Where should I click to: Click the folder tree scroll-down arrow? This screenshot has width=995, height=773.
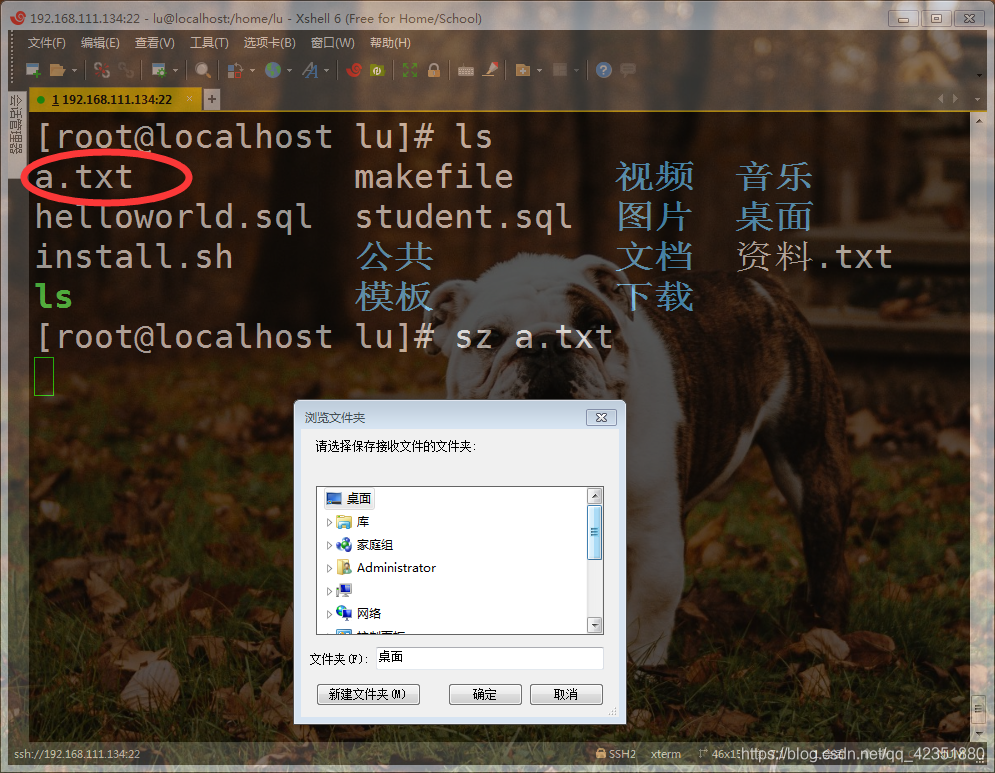595,625
